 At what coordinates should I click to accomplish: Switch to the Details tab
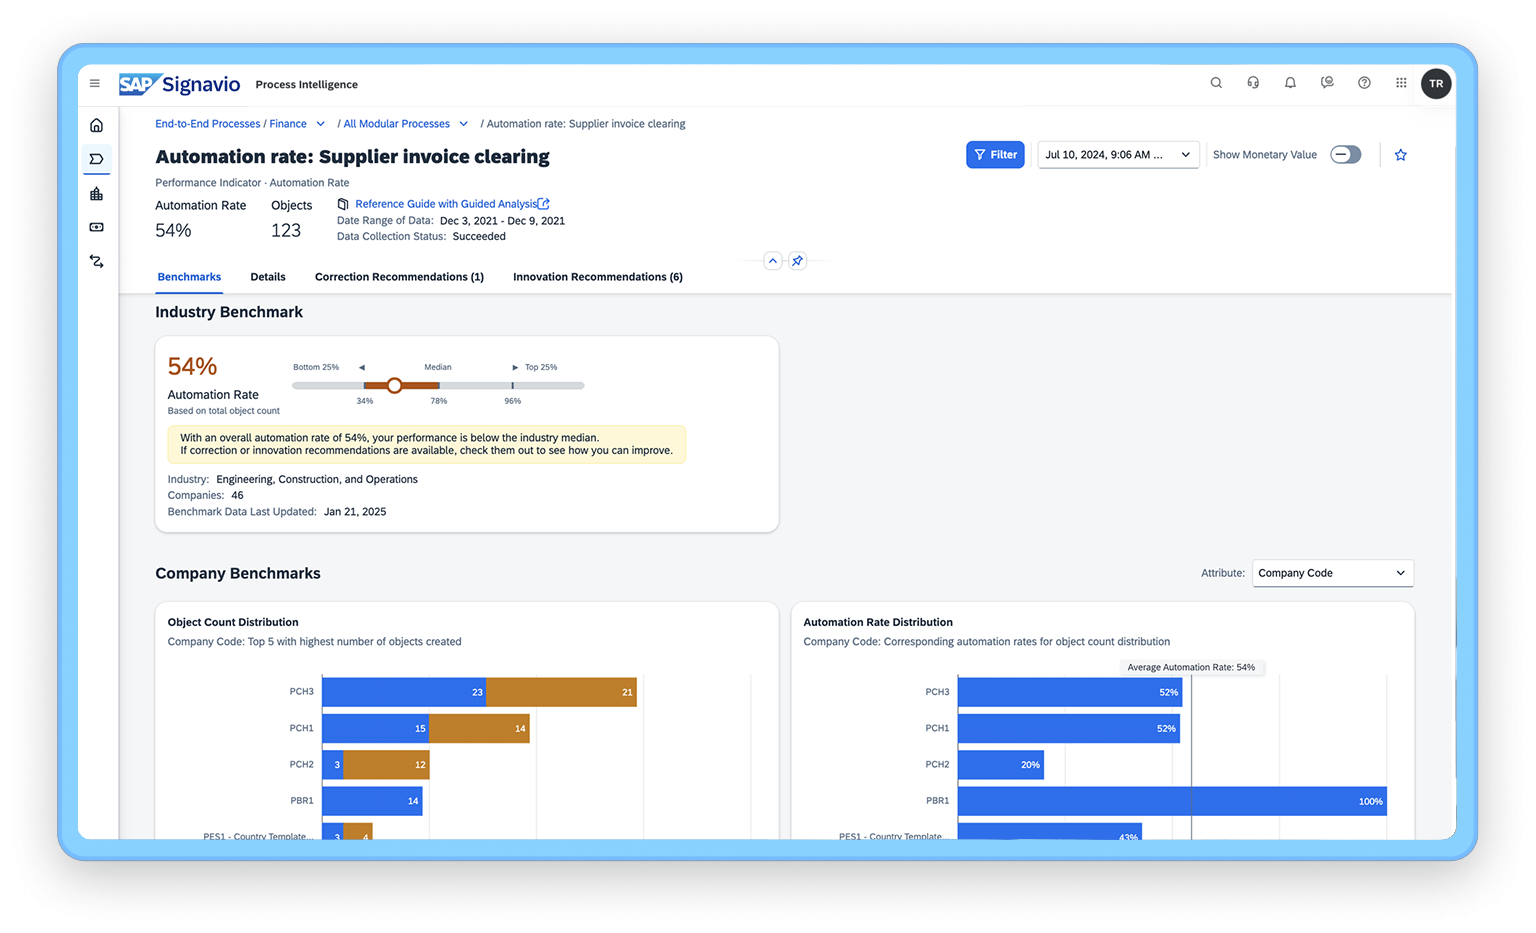[268, 277]
